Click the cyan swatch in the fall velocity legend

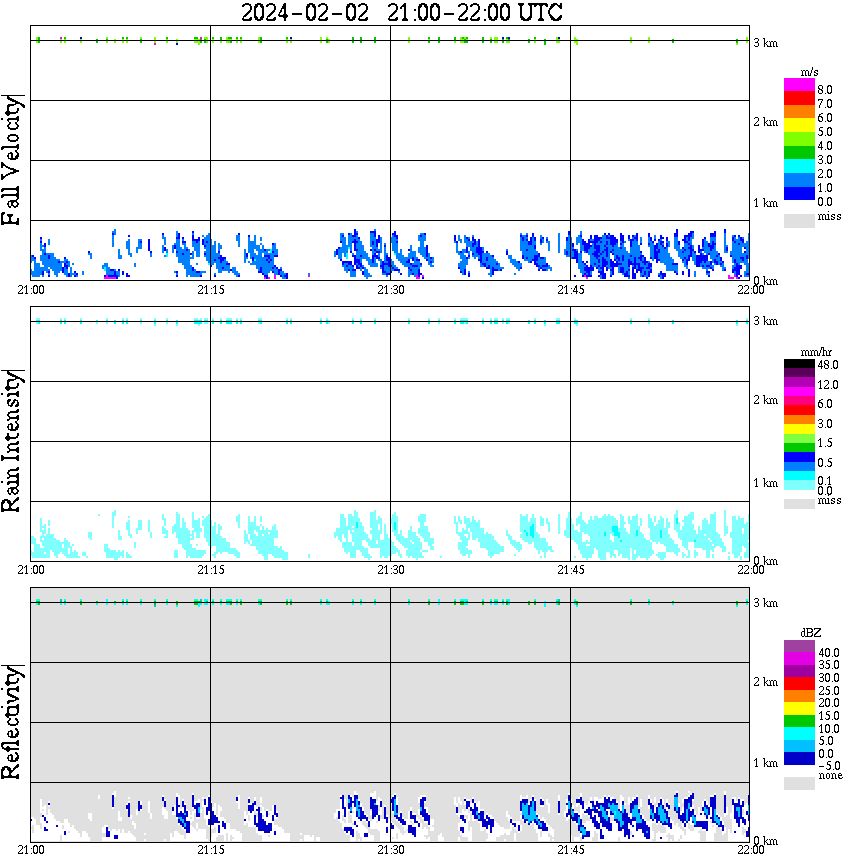[799, 166]
